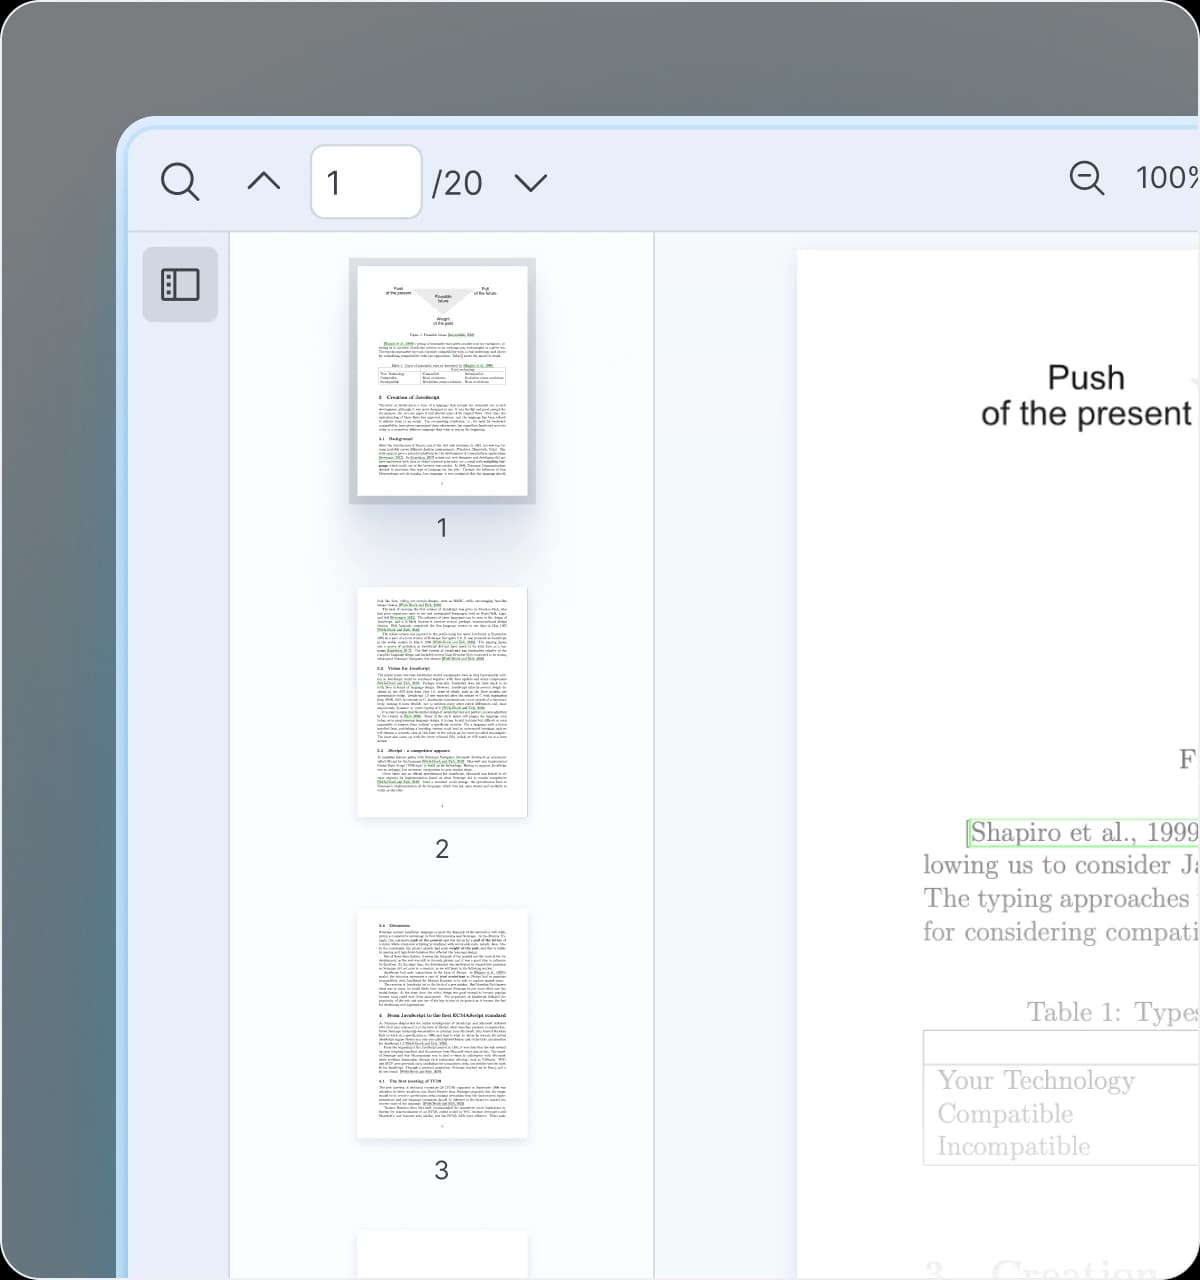Toggle the thumbnail sidebar panel button

(180, 284)
